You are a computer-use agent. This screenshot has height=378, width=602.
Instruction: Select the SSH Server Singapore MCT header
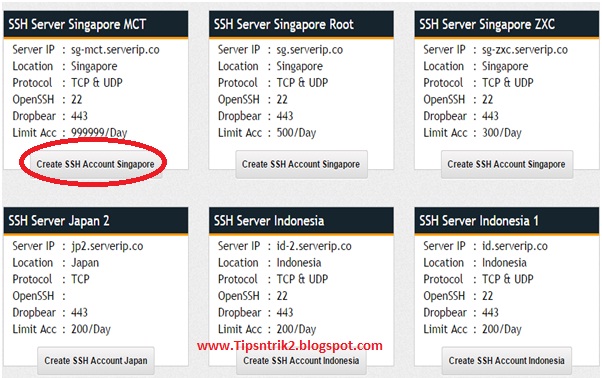click(96, 25)
